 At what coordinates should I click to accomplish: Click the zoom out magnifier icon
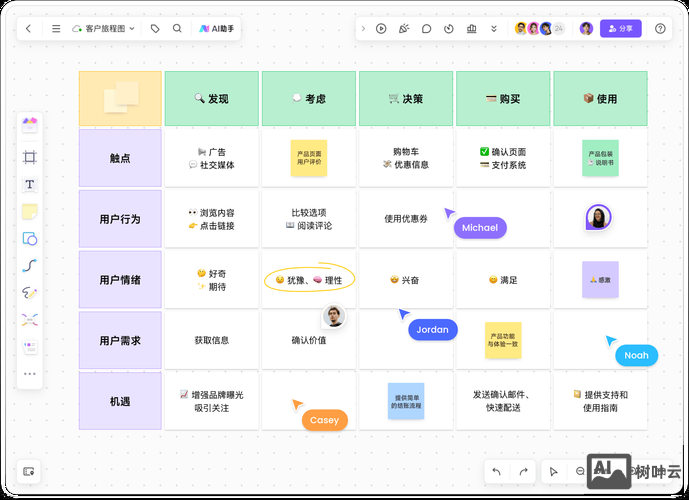coord(580,471)
